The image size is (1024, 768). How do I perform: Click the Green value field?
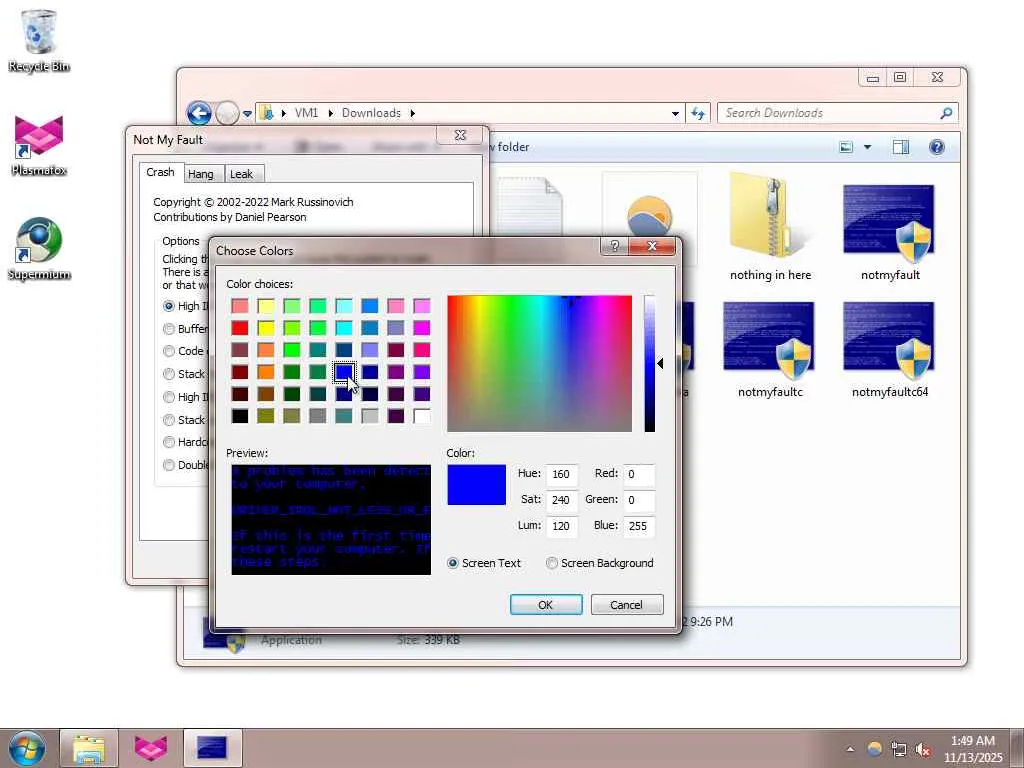coord(639,500)
